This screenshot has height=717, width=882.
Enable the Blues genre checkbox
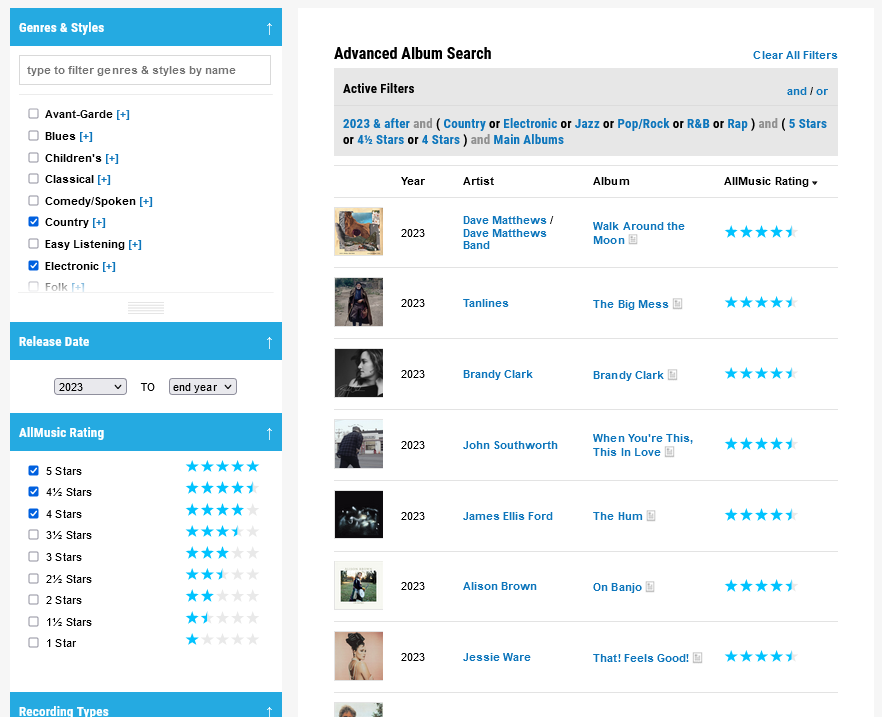coord(34,136)
